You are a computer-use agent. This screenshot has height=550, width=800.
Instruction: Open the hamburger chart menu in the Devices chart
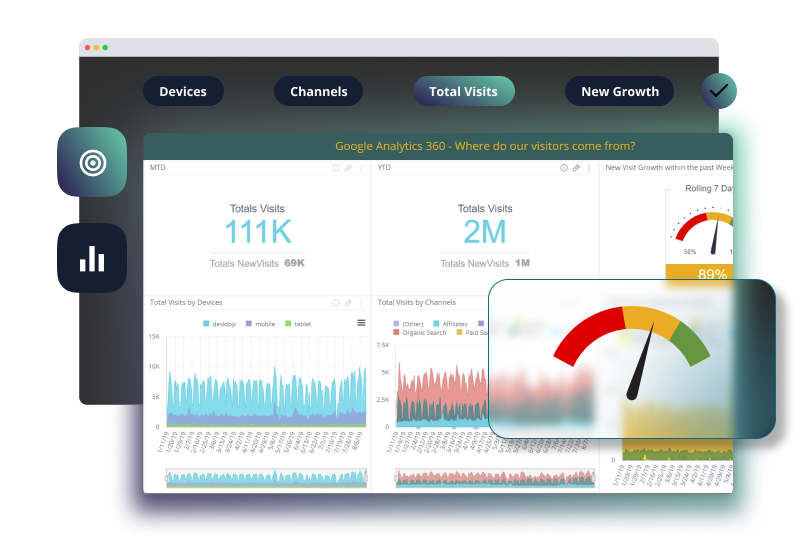click(361, 322)
